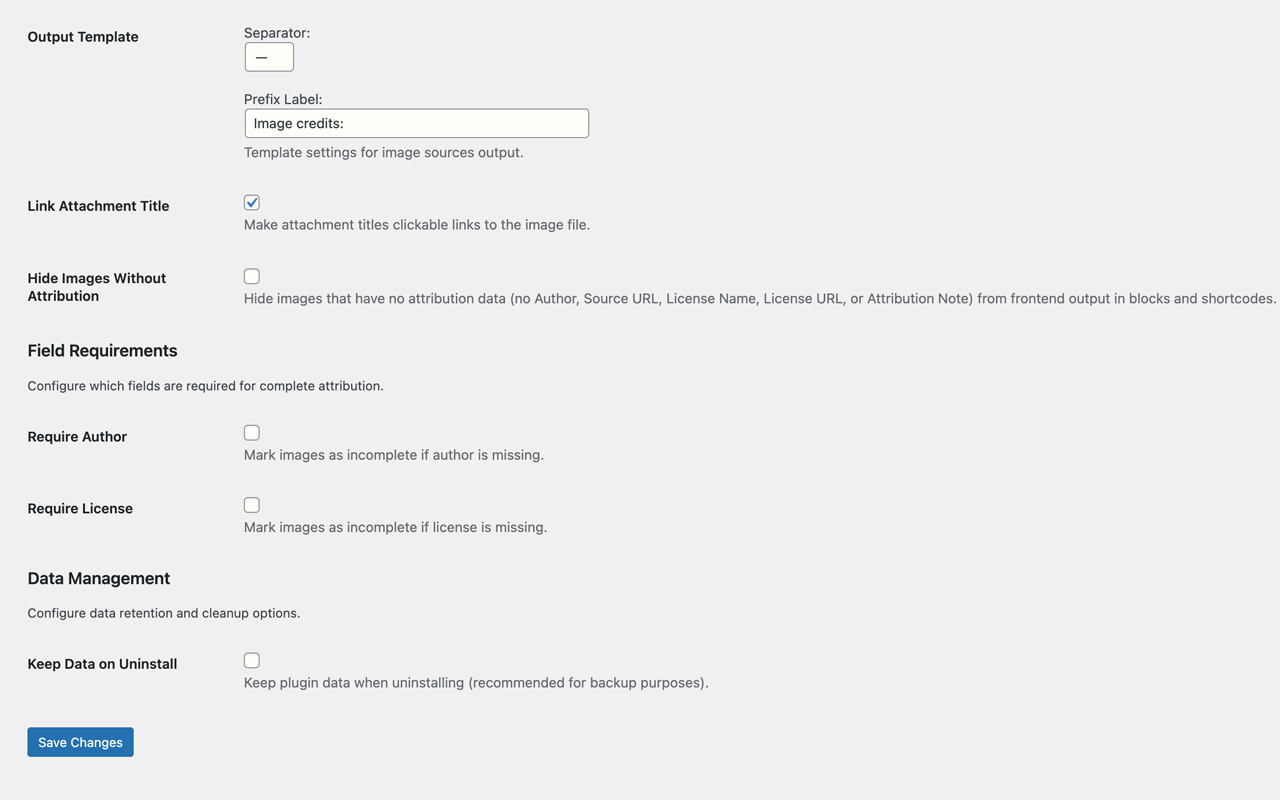Click the Save Changes button
The width and height of the screenshot is (1280, 800).
(x=80, y=741)
